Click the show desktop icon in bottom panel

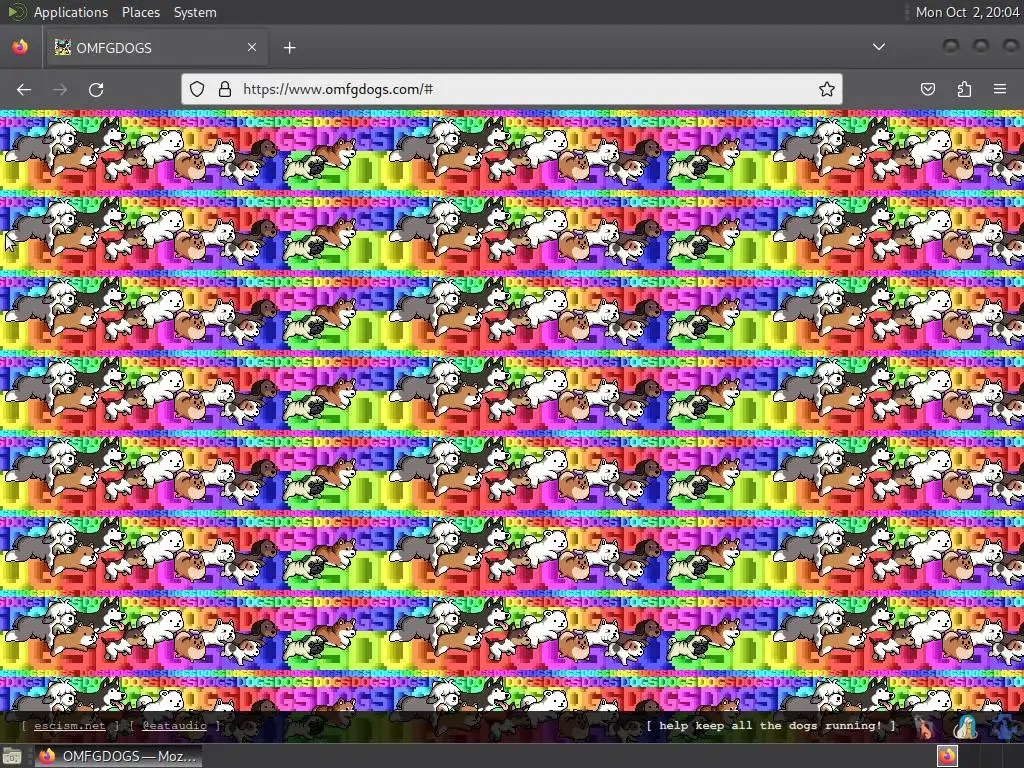pos(12,756)
